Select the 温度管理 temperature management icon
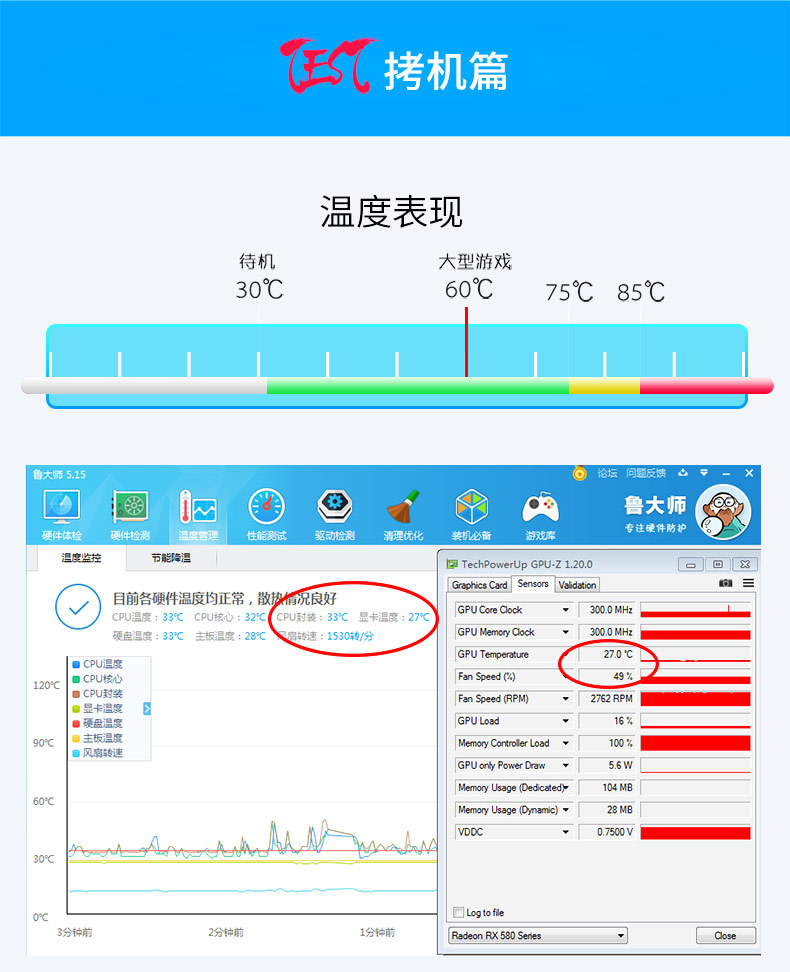The width and height of the screenshot is (790, 972). pos(198,515)
